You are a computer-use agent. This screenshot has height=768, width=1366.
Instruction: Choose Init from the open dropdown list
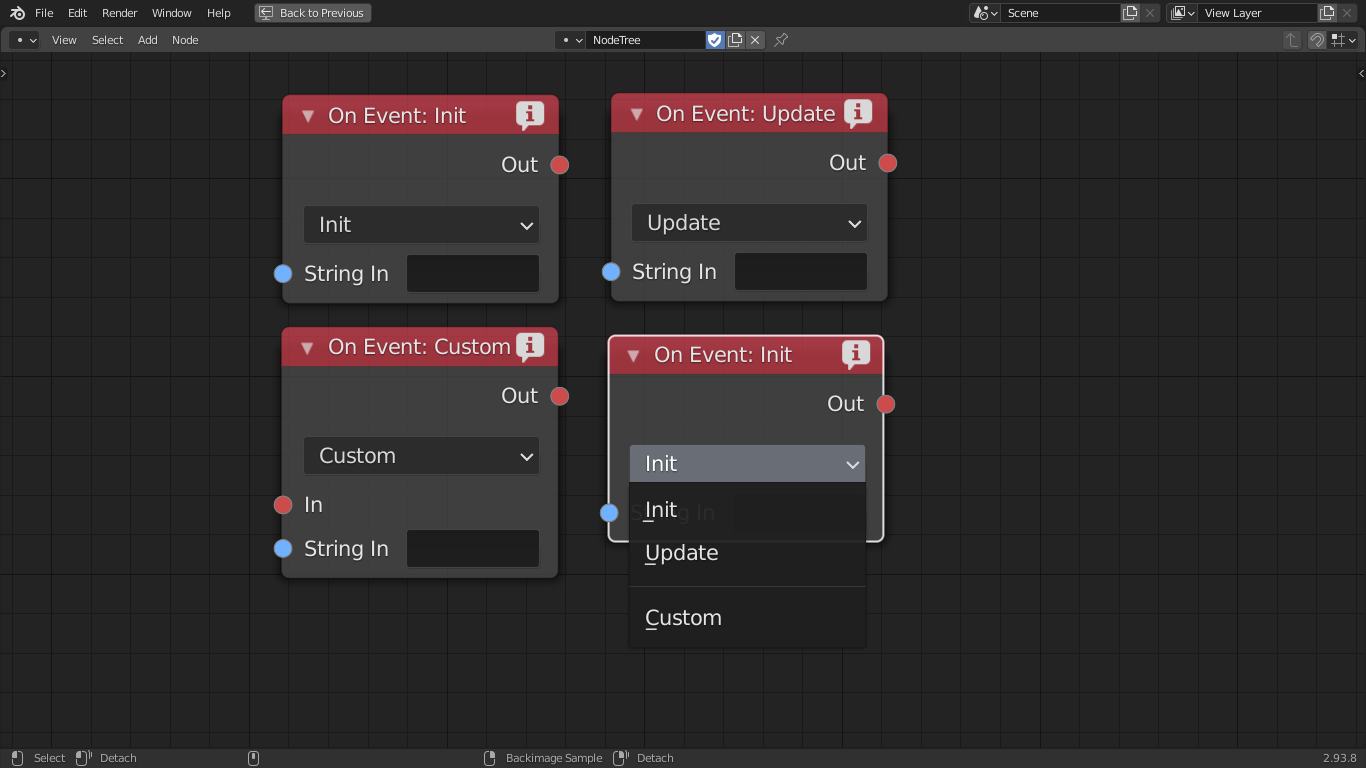tap(747, 510)
